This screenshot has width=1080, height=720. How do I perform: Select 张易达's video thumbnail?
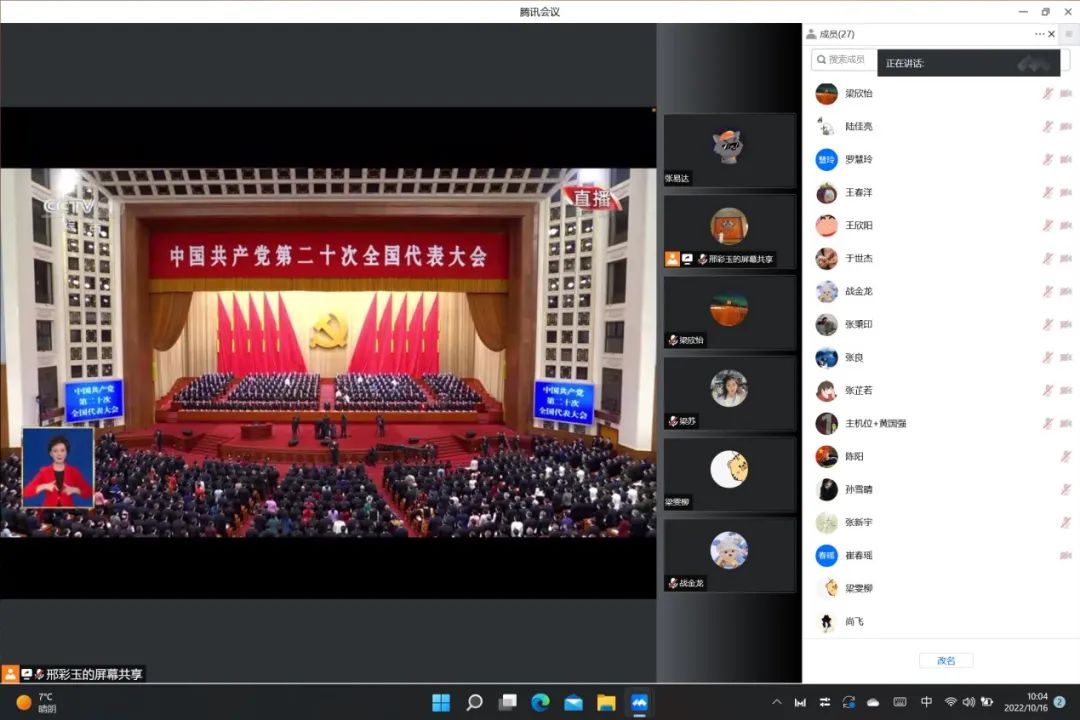click(729, 149)
